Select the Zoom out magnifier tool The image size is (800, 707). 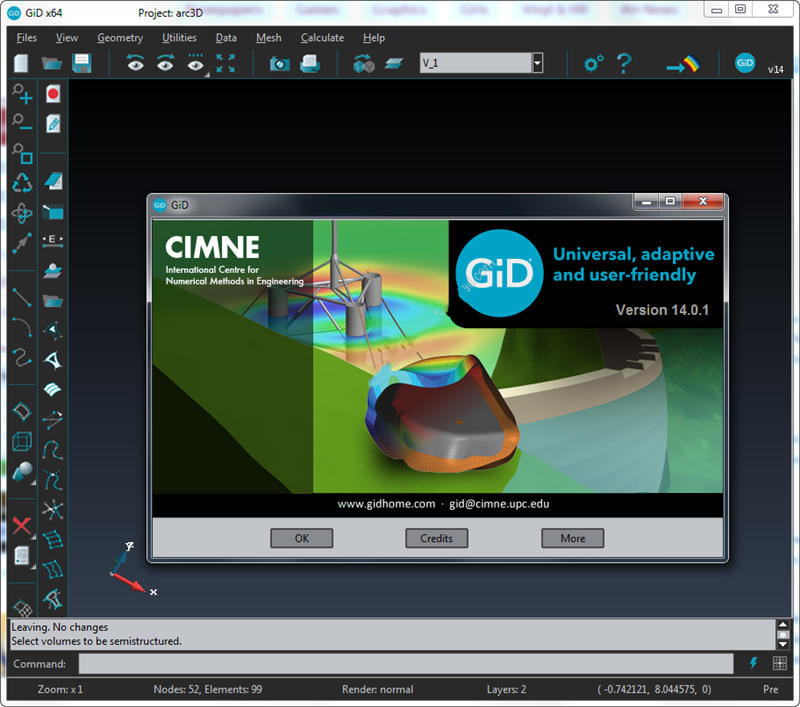pyautogui.click(x=22, y=122)
